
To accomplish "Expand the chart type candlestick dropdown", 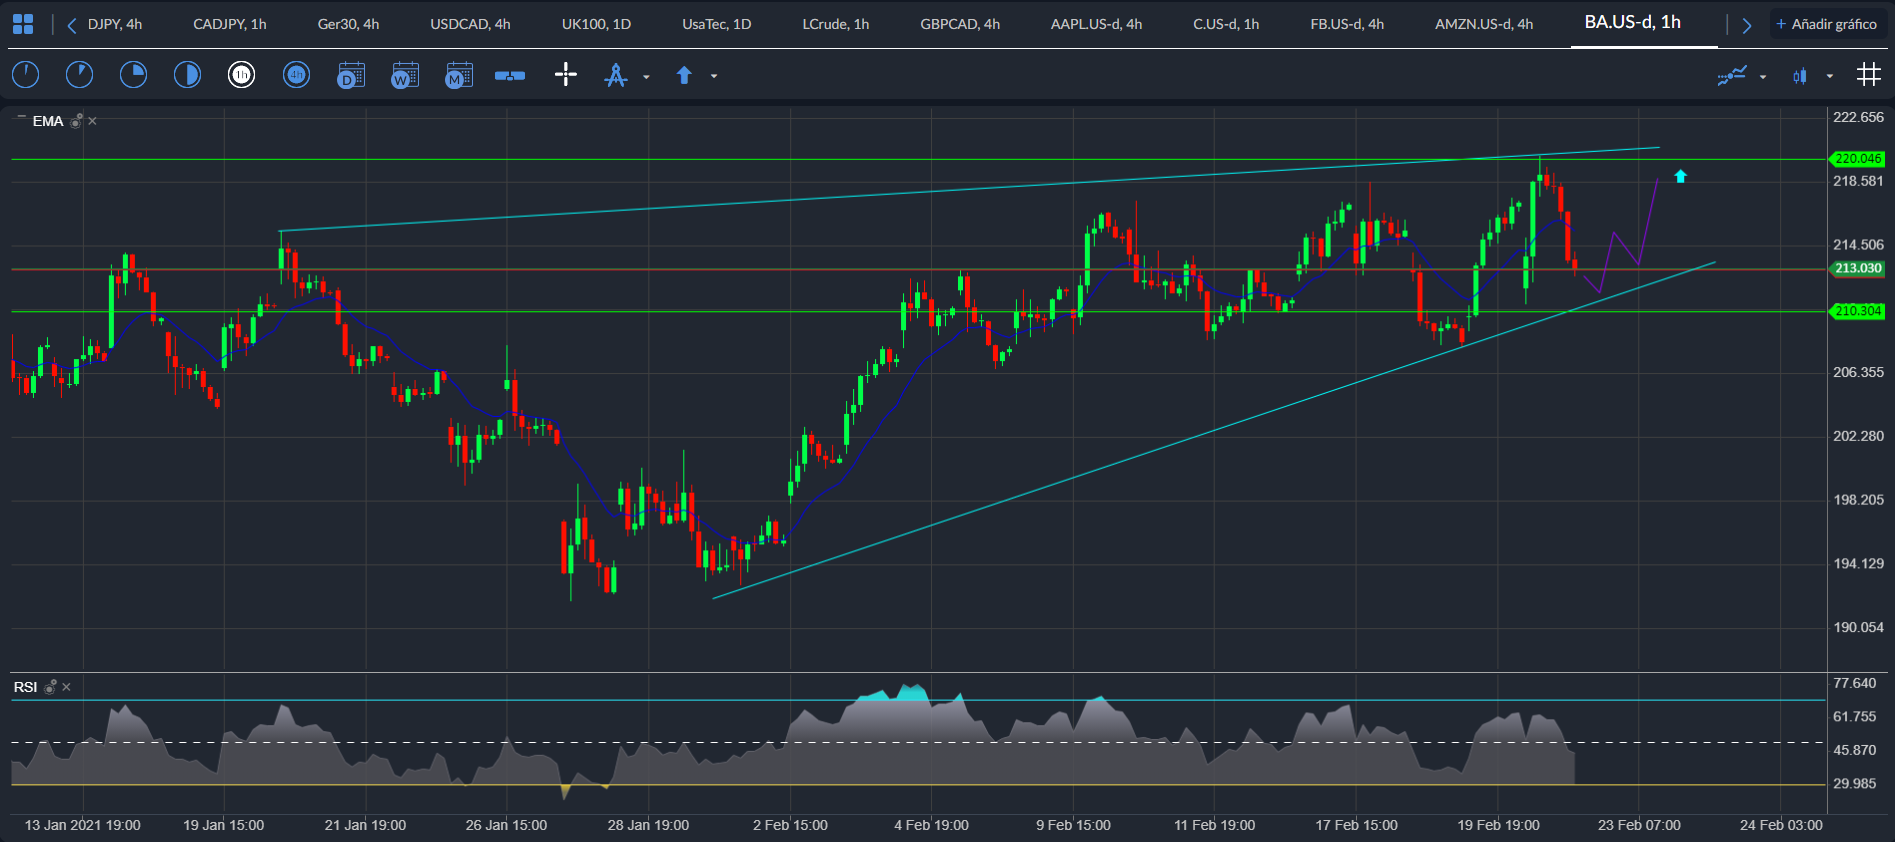I will 1830,76.
